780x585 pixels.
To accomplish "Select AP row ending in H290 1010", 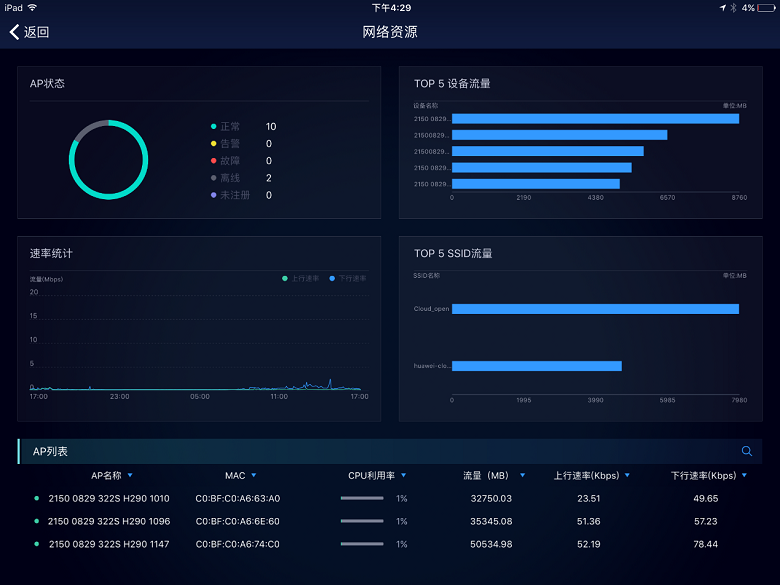I will [x=108, y=498].
